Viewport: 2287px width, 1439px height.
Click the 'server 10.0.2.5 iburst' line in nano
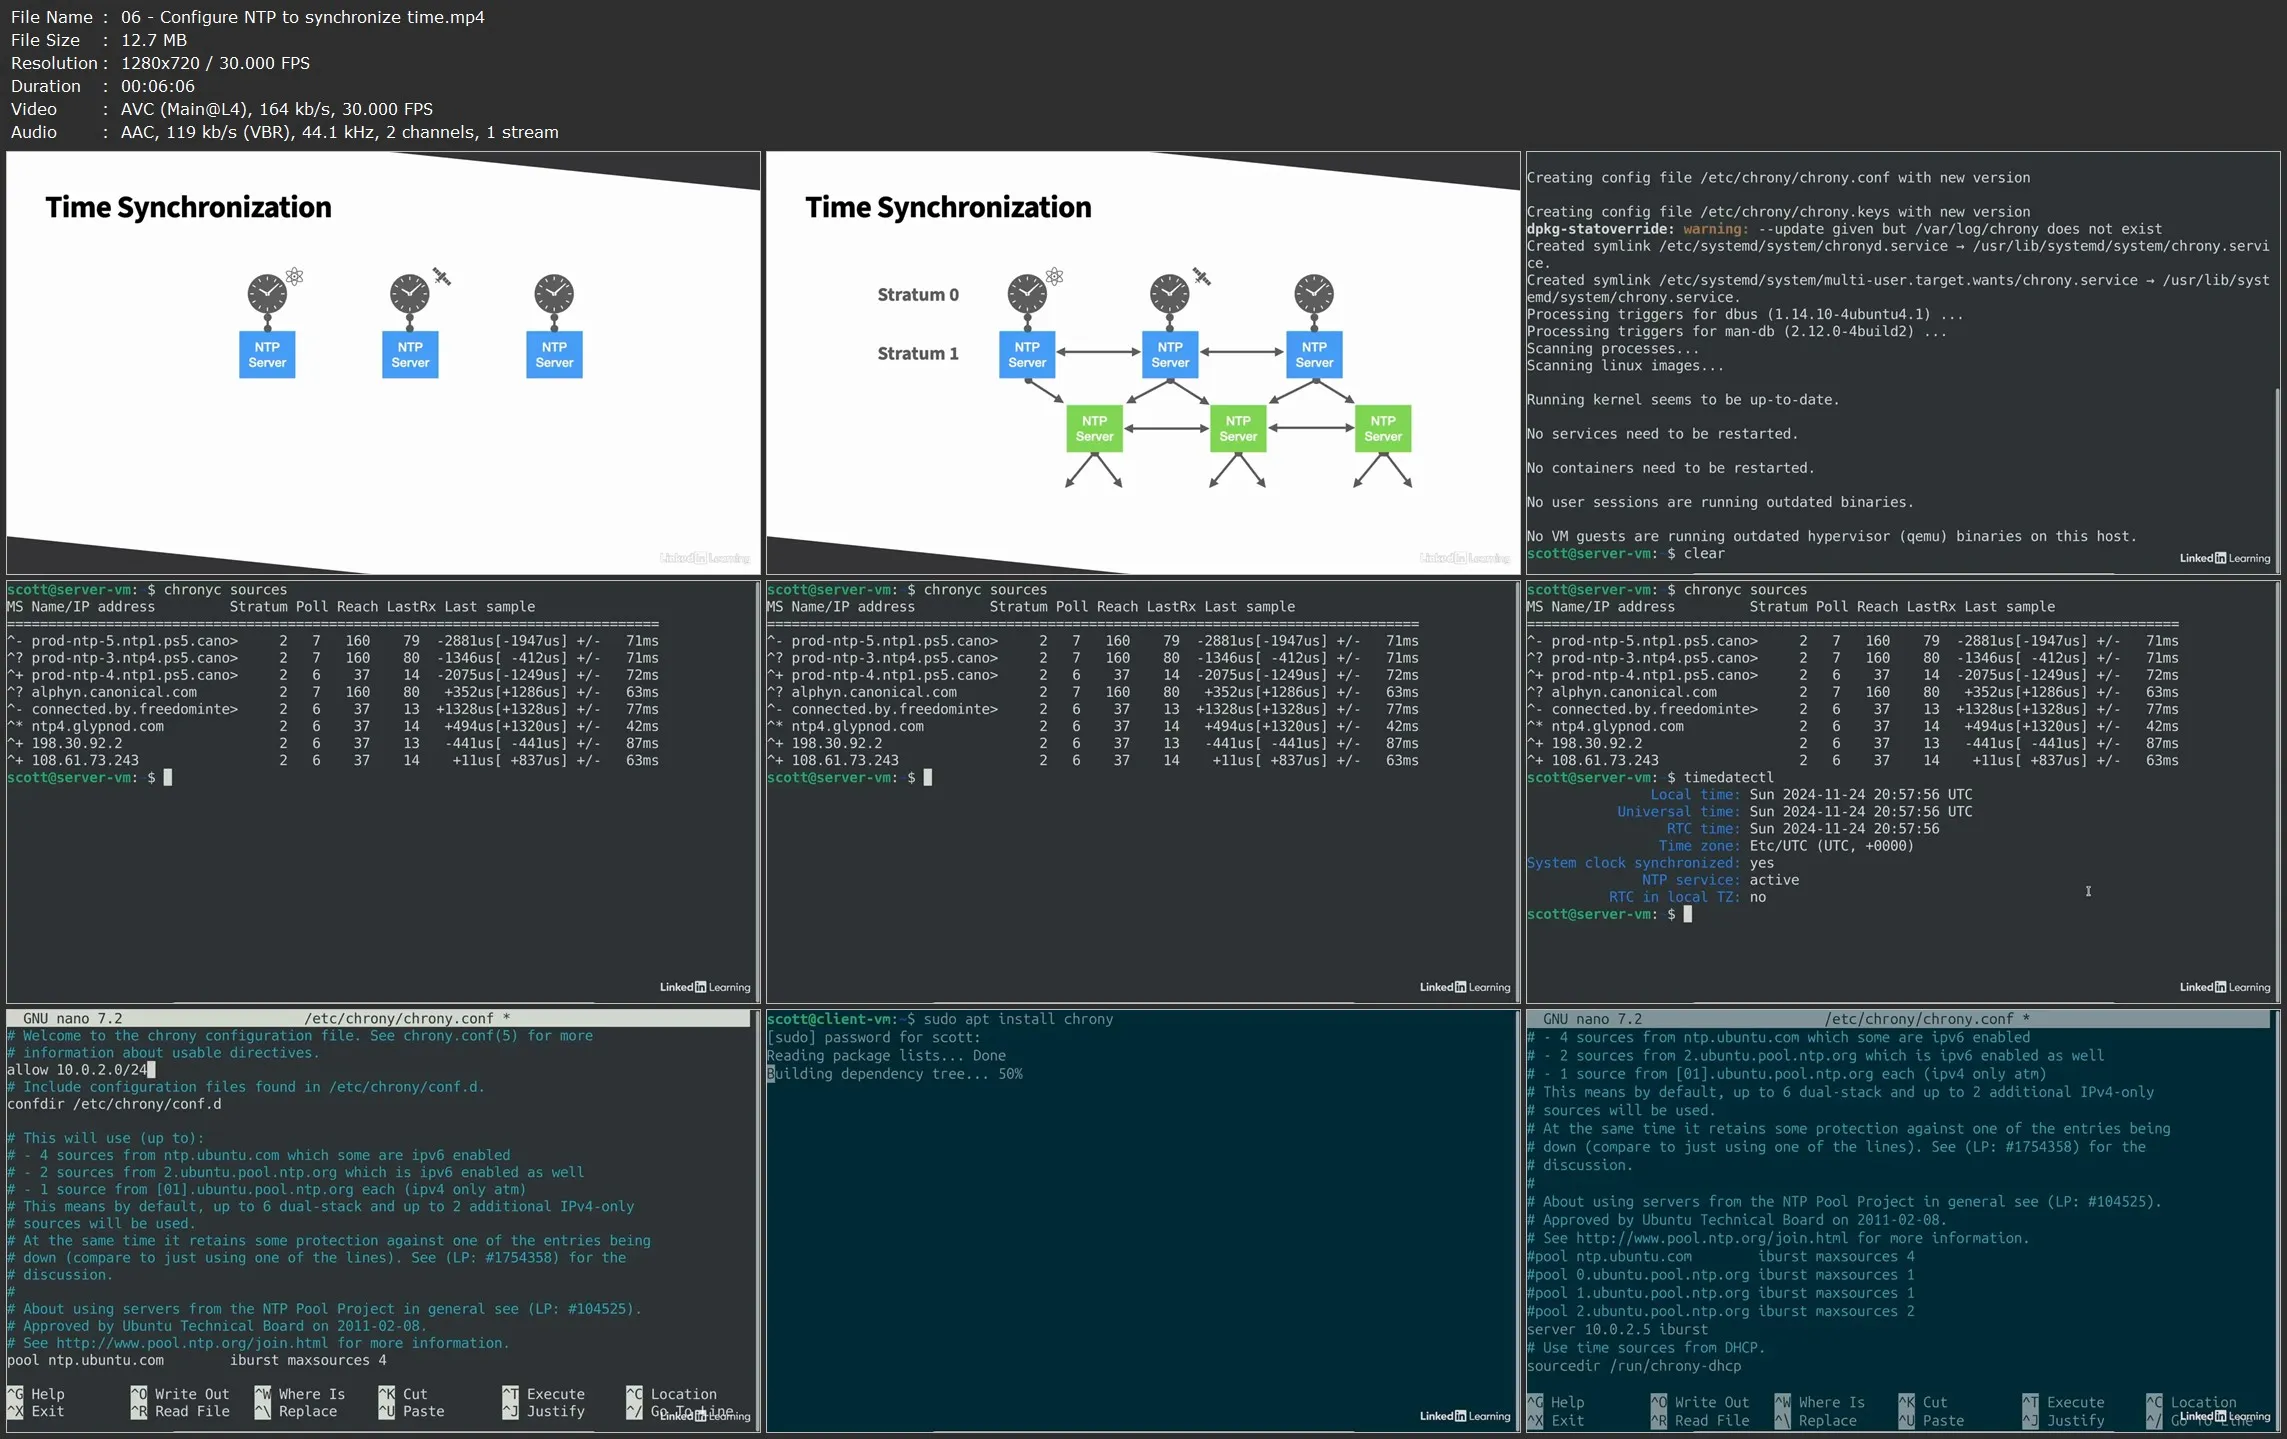1617,1330
